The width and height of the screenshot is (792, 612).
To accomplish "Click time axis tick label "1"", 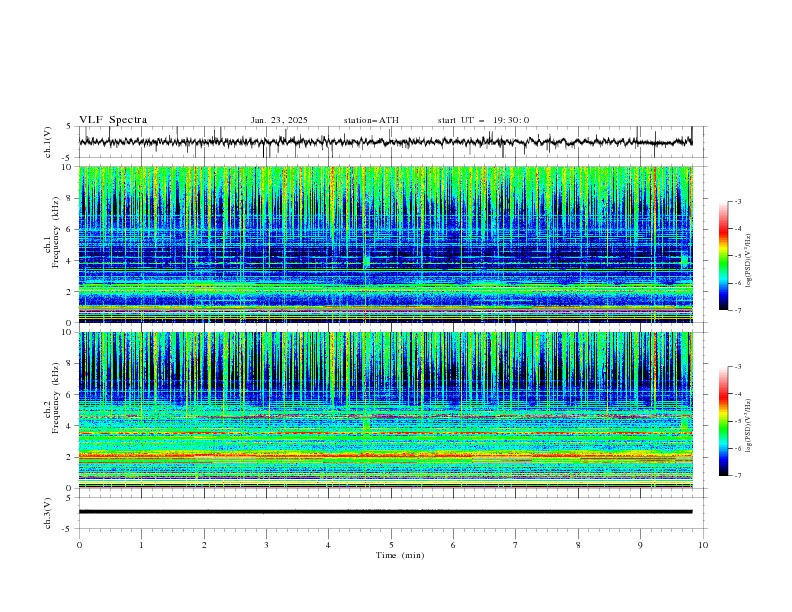I will click(x=141, y=545).
